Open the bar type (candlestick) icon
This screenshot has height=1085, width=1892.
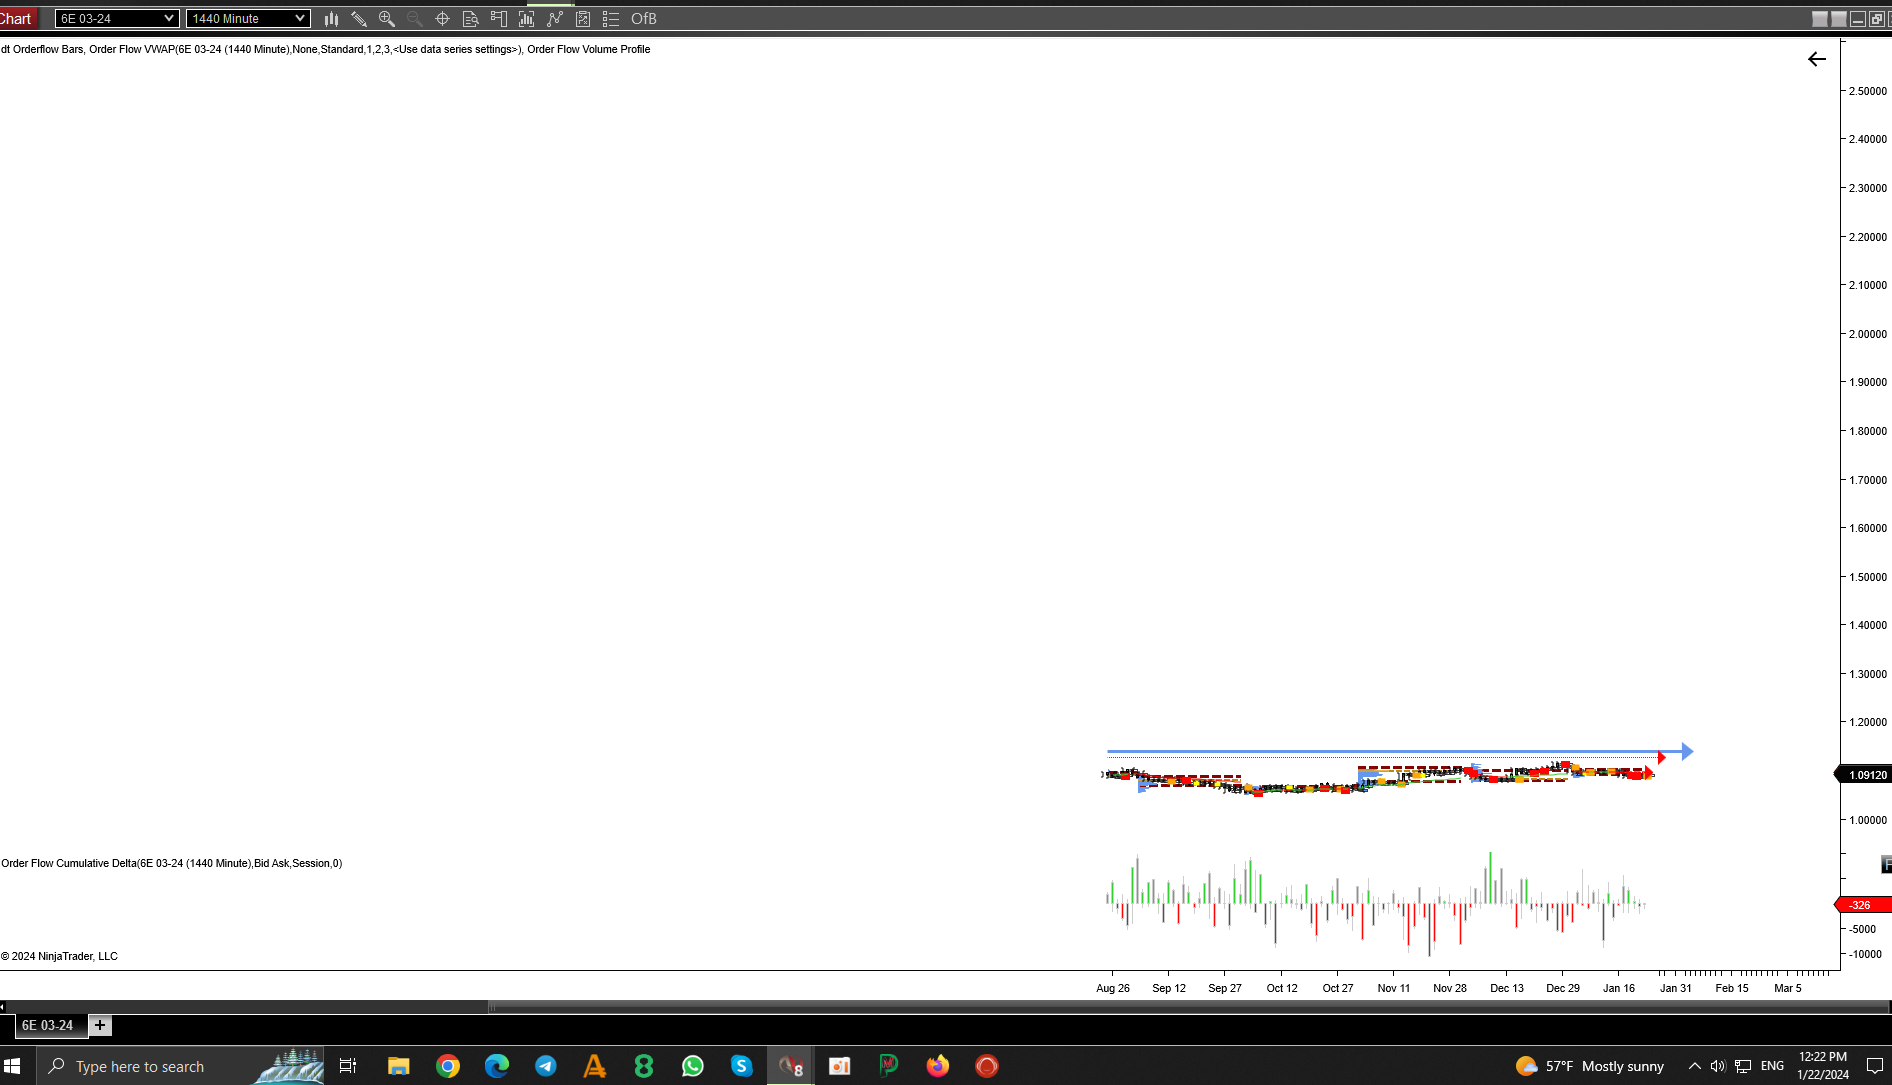pos(331,19)
